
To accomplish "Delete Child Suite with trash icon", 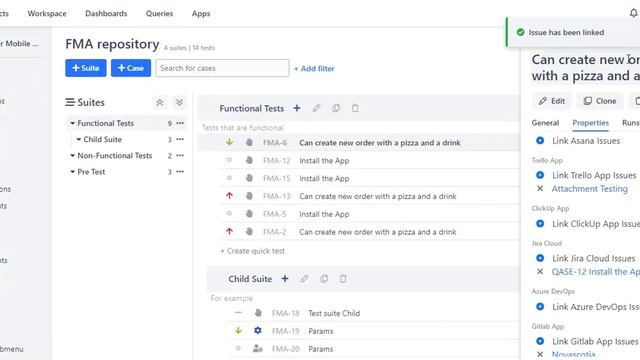I will tap(343, 279).
